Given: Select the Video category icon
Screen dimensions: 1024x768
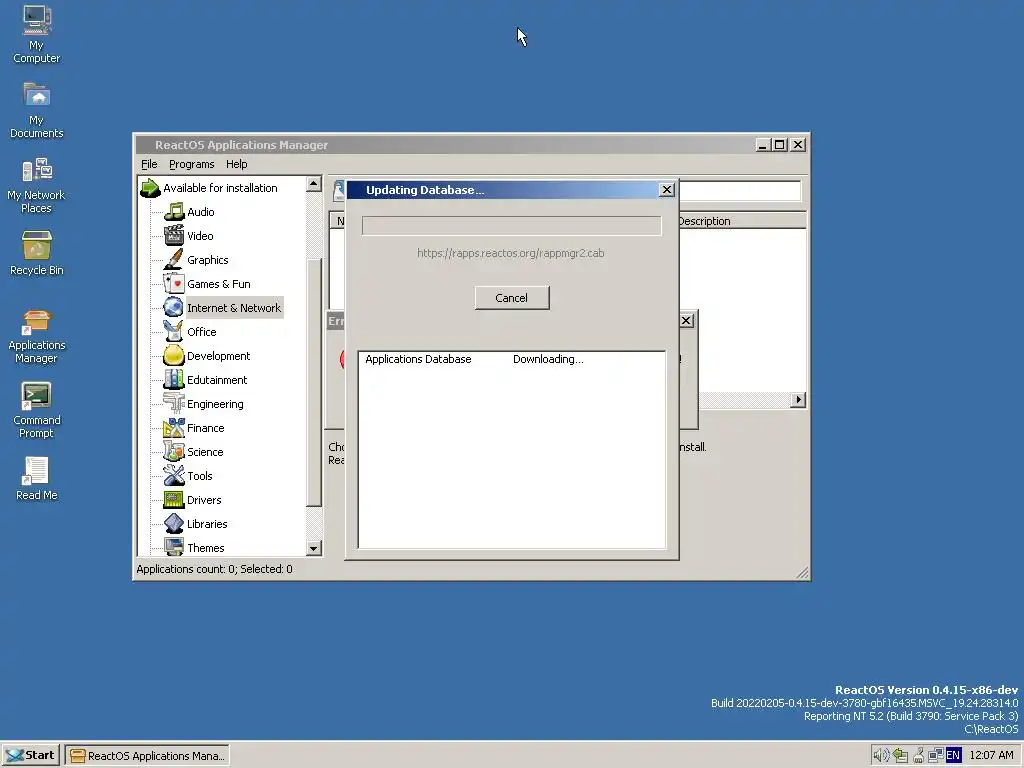Looking at the screenshot, I should tap(174, 236).
